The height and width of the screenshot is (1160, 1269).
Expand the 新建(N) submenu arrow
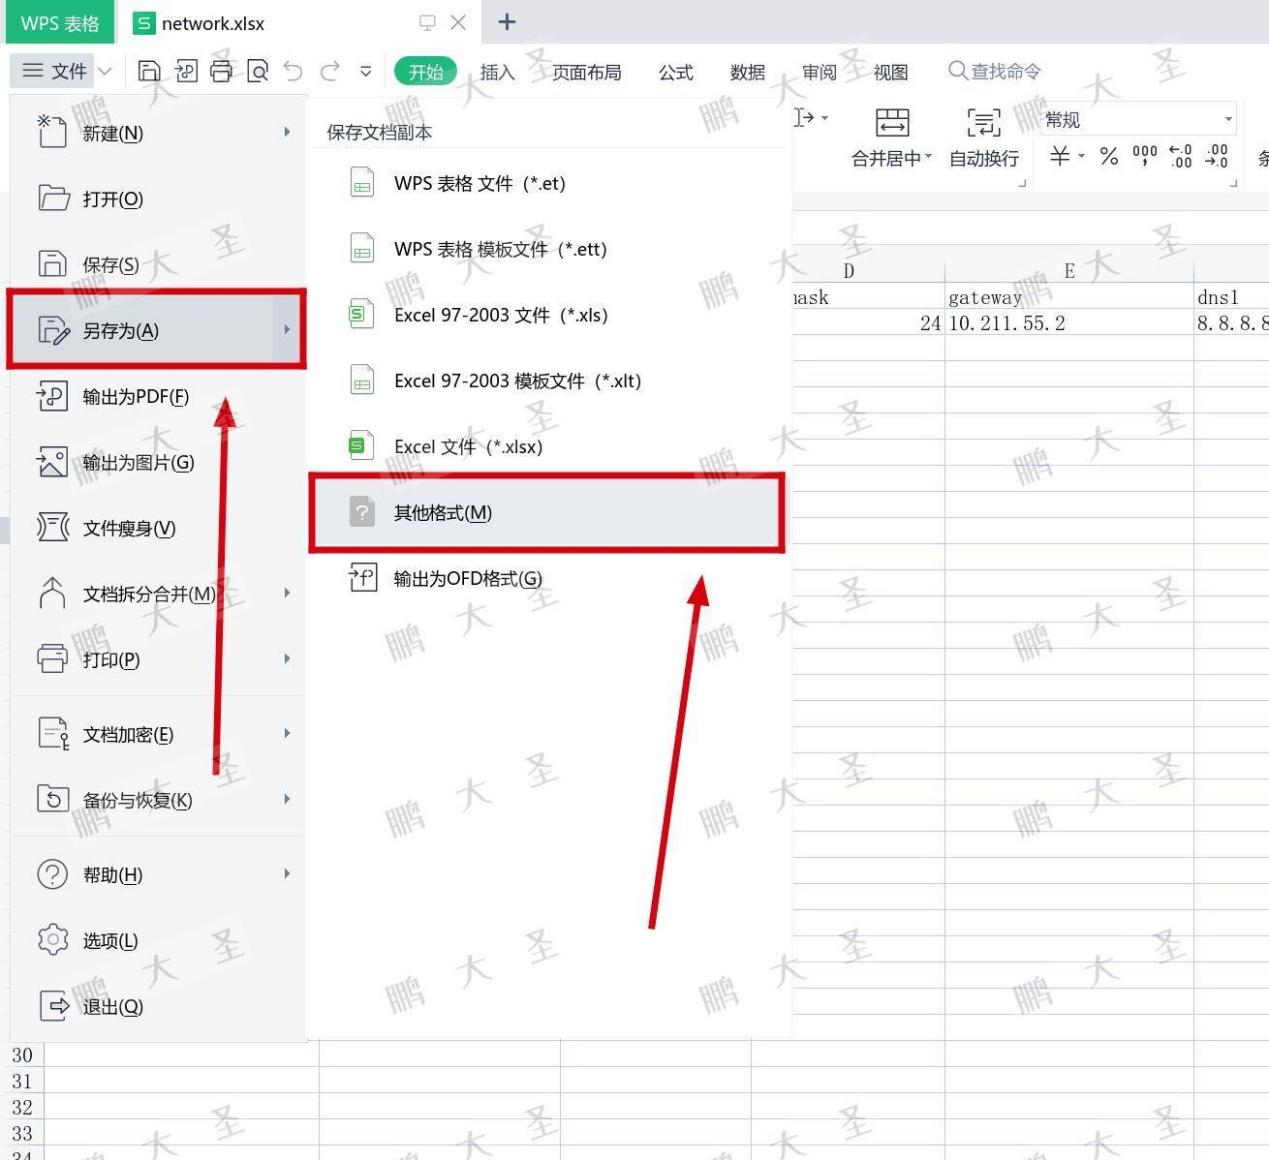click(x=287, y=132)
